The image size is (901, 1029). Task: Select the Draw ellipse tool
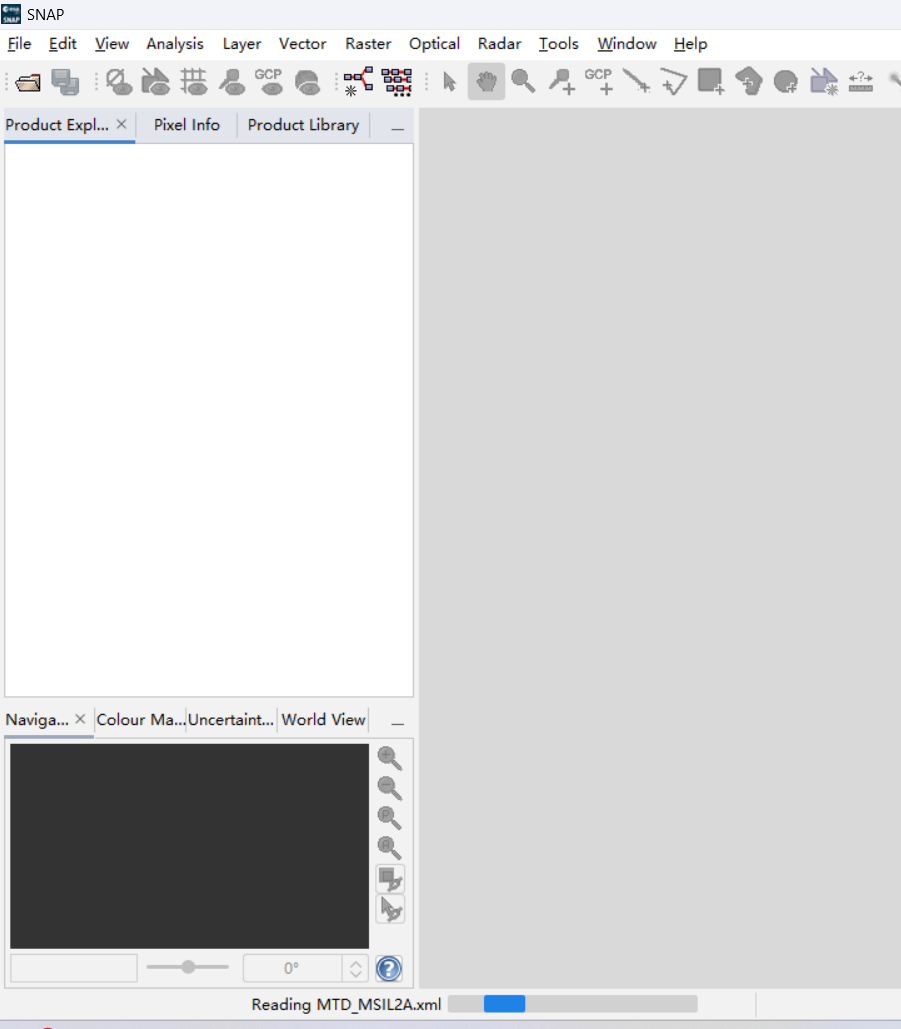coord(786,82)
